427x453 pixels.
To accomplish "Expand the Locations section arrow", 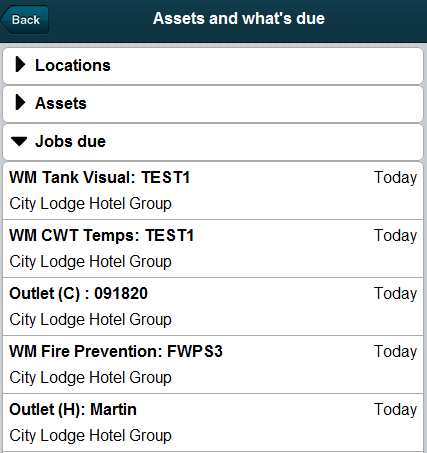I will pyautogui.click(x=20, y=64).
